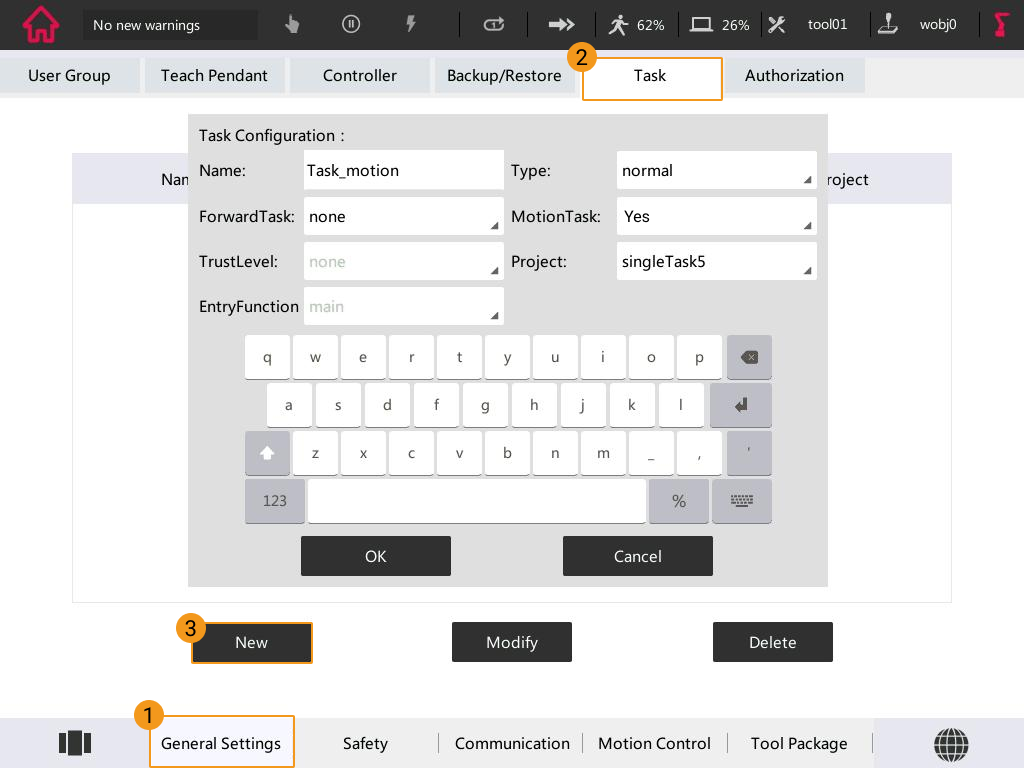
Task: Open the Type dropdown showing normal
Action: [x=717, y=171]
